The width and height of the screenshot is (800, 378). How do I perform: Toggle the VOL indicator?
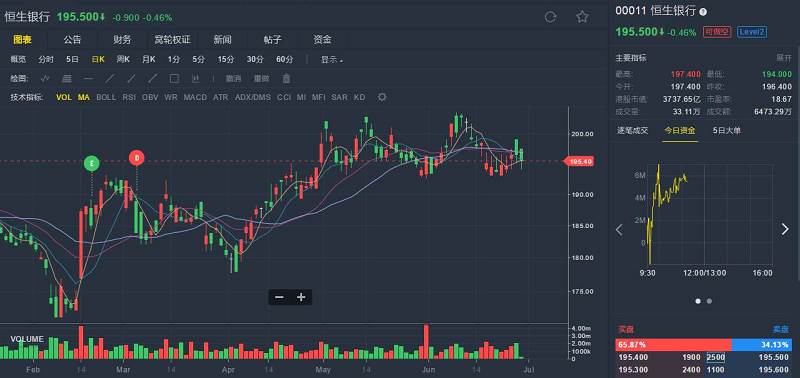point(64,97)
